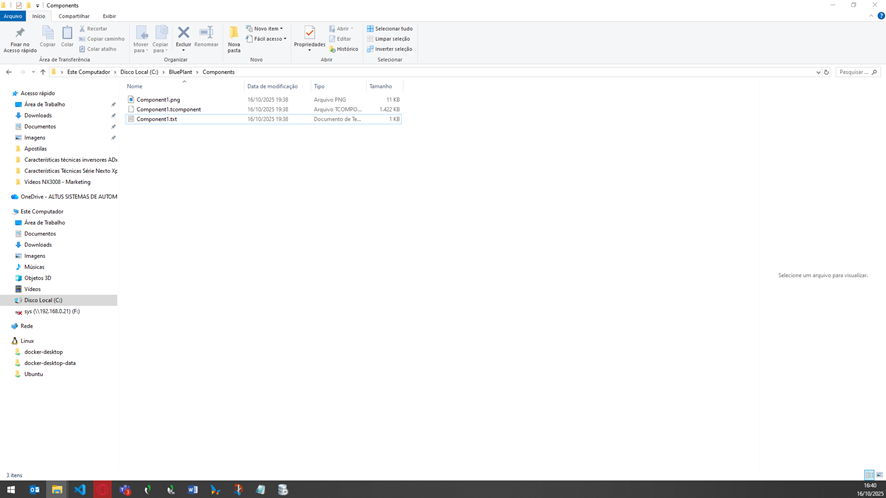Refresh the folder using the address bar icon
This screenshot has height=498, width=886.
pos(826,72)
